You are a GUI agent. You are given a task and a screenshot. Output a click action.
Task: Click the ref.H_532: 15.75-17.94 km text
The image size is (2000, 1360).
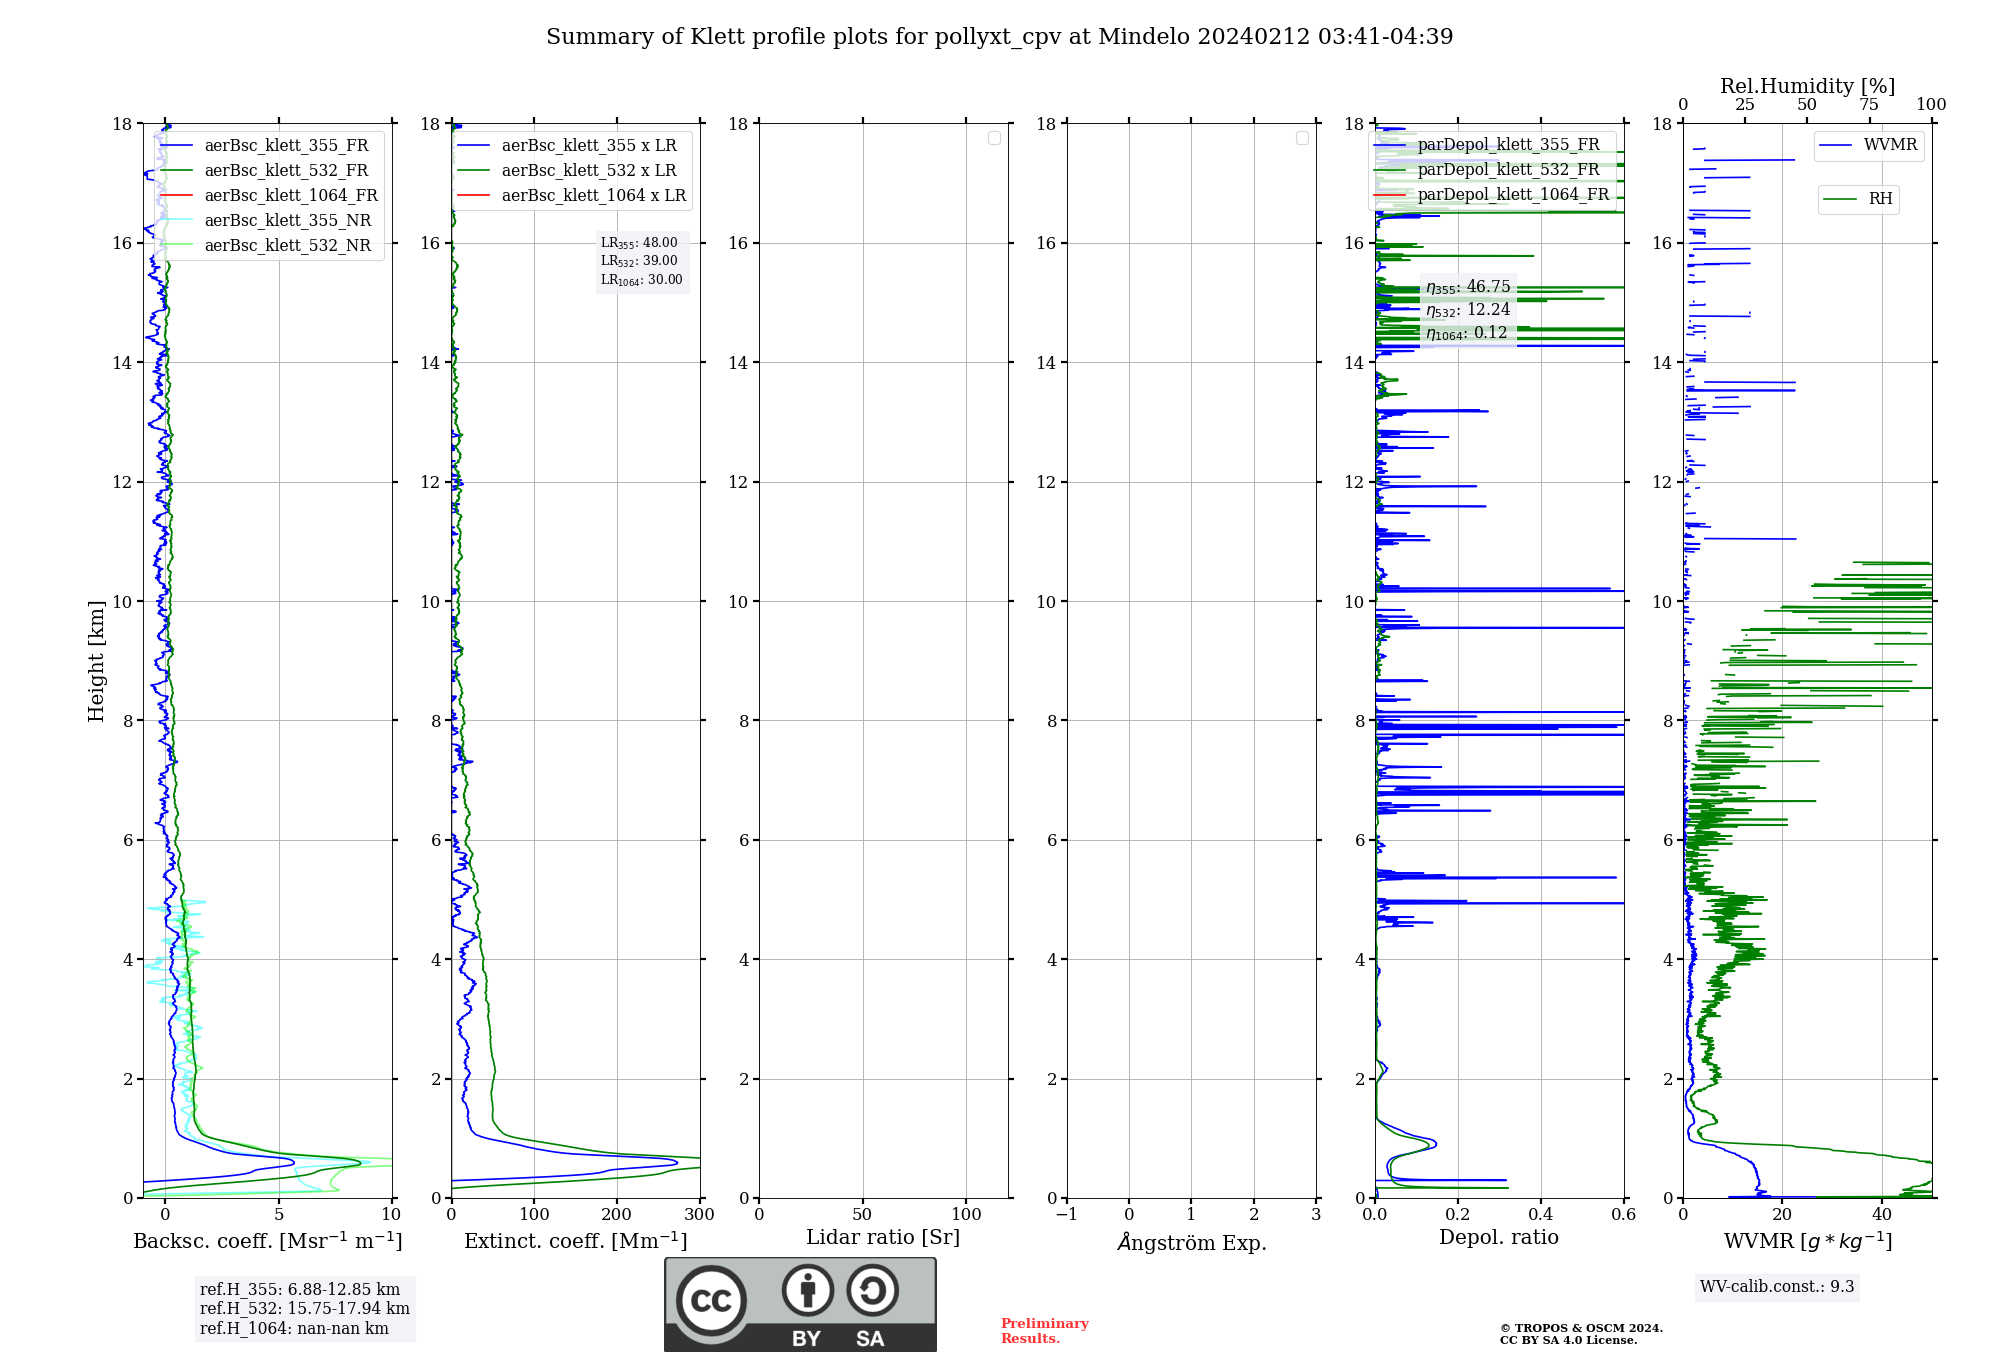point(305,1309)
